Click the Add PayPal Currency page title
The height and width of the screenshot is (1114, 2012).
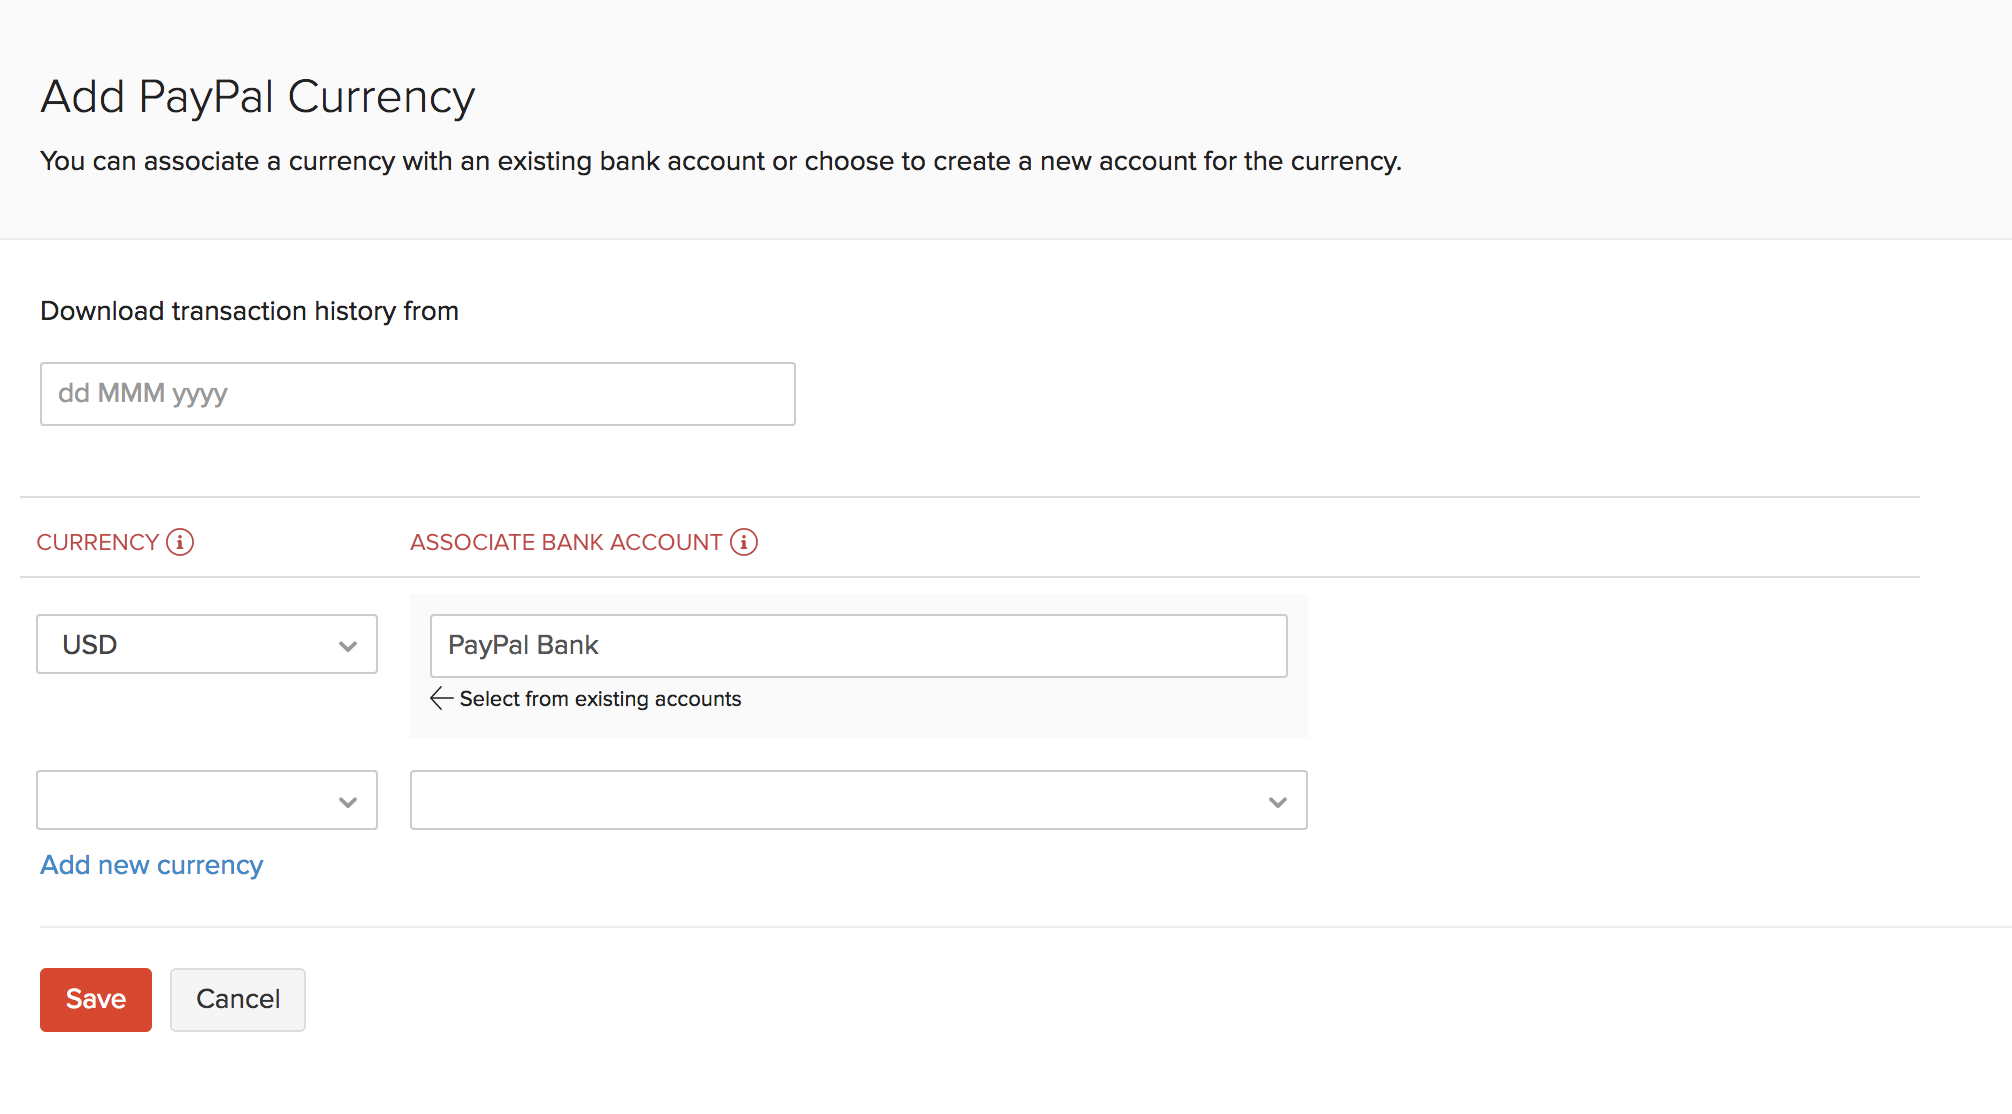pyautogui.click(x=257, y=97)
